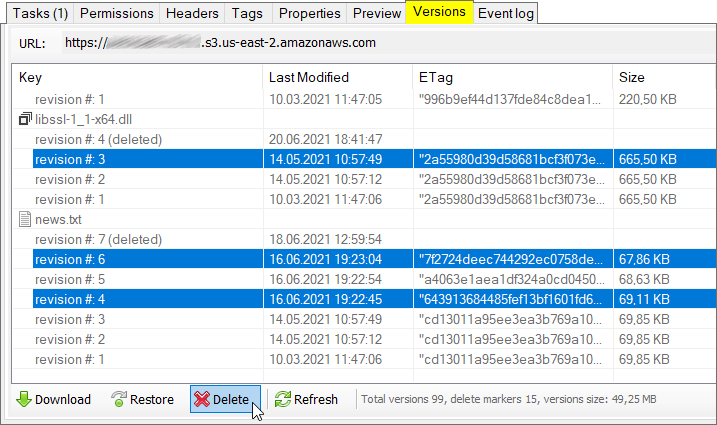
Task: Click the URL: label
Action: [32, 43]
